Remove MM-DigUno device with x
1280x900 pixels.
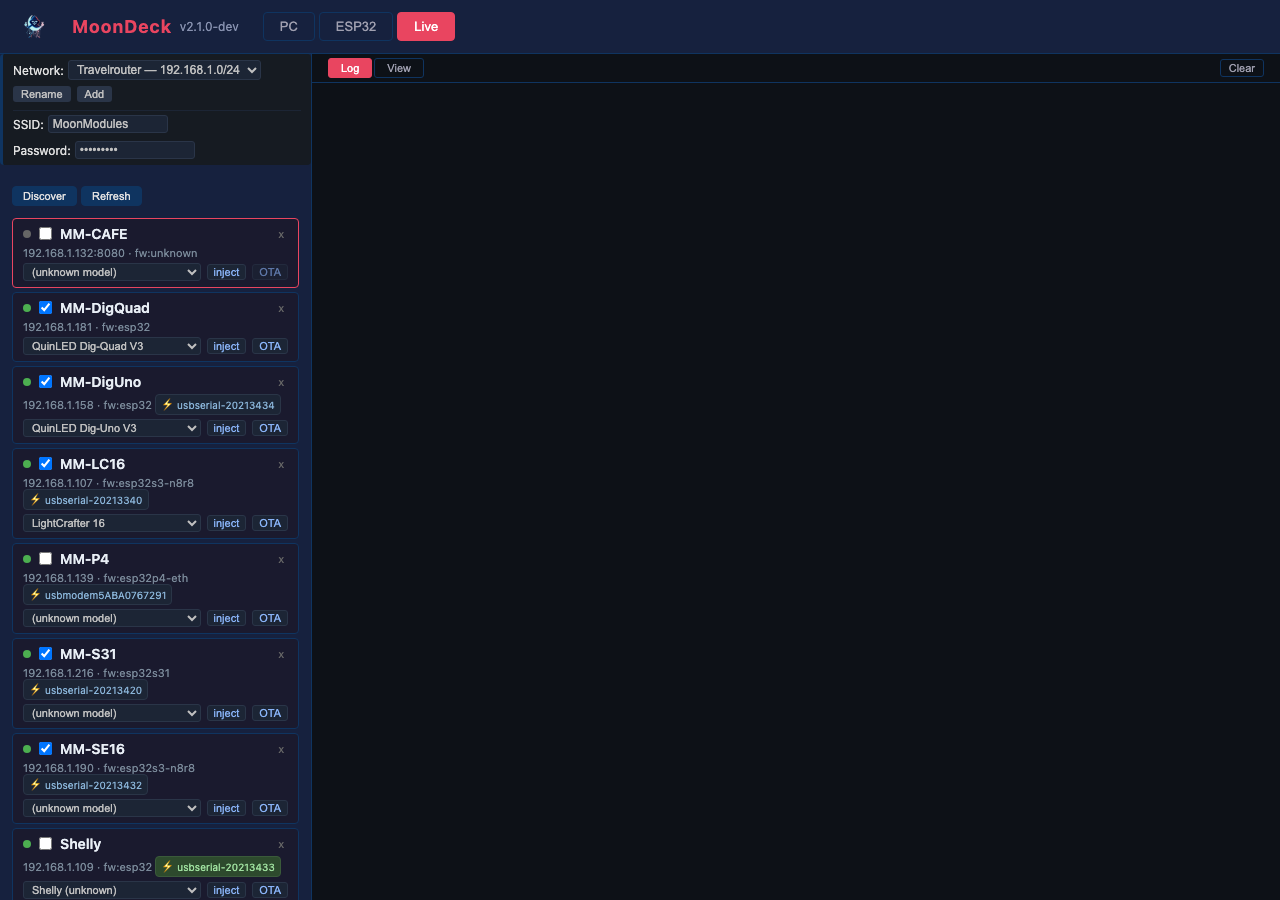[281, 382]
